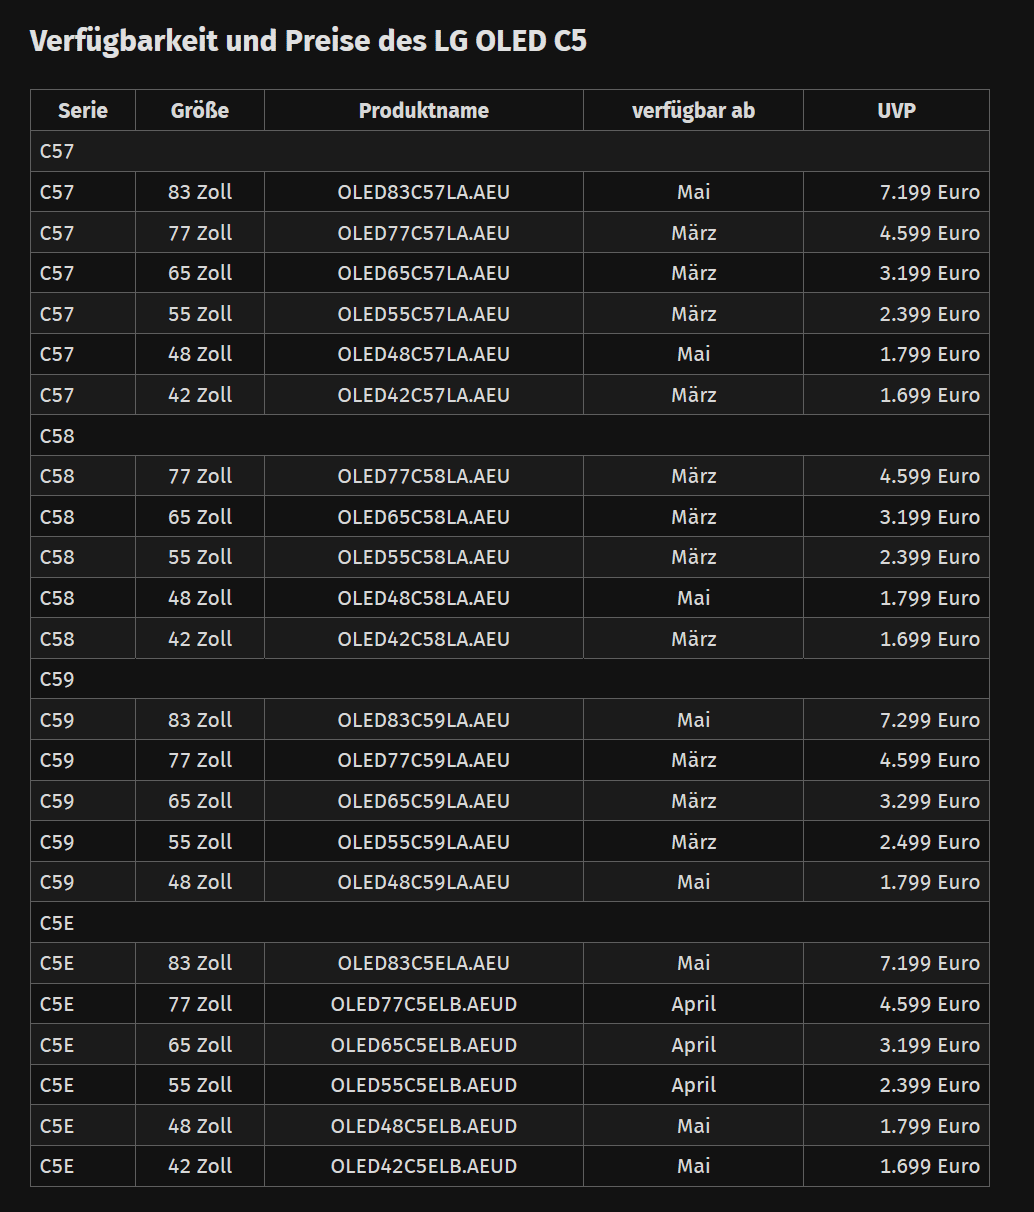Viewport: 1034px width, 1212px height.
Task: Click '65 Zoll' in the OLED65C5ELB.AEUD row
Action: pyautogui.click(x=200, y=1045)
